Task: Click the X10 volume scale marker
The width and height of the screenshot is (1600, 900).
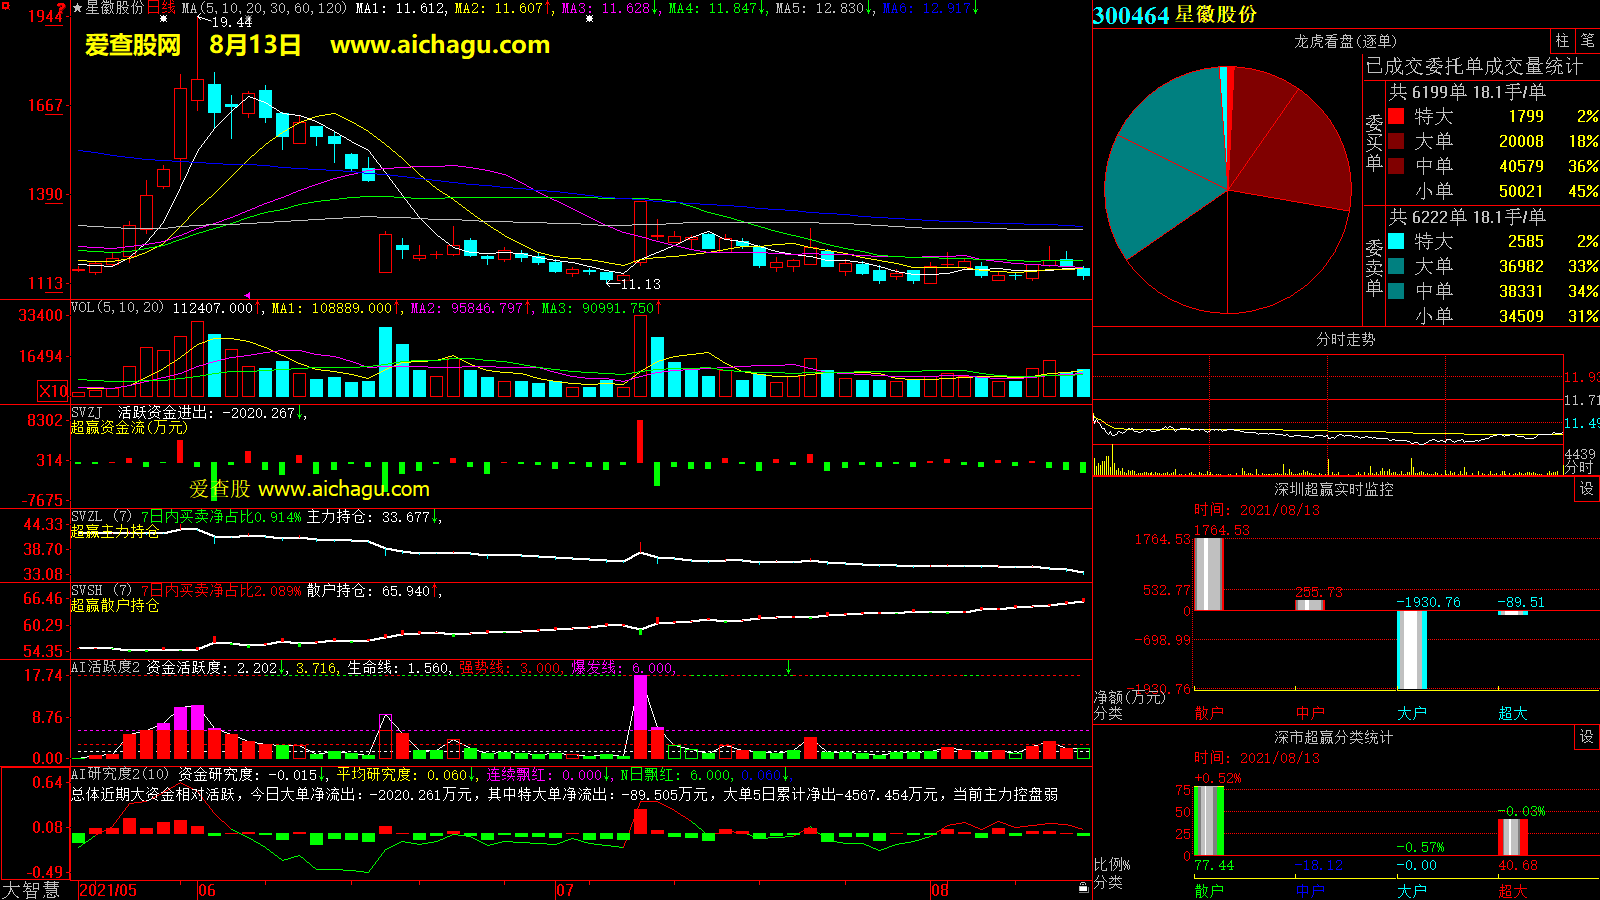Action: tap(53, 391)
